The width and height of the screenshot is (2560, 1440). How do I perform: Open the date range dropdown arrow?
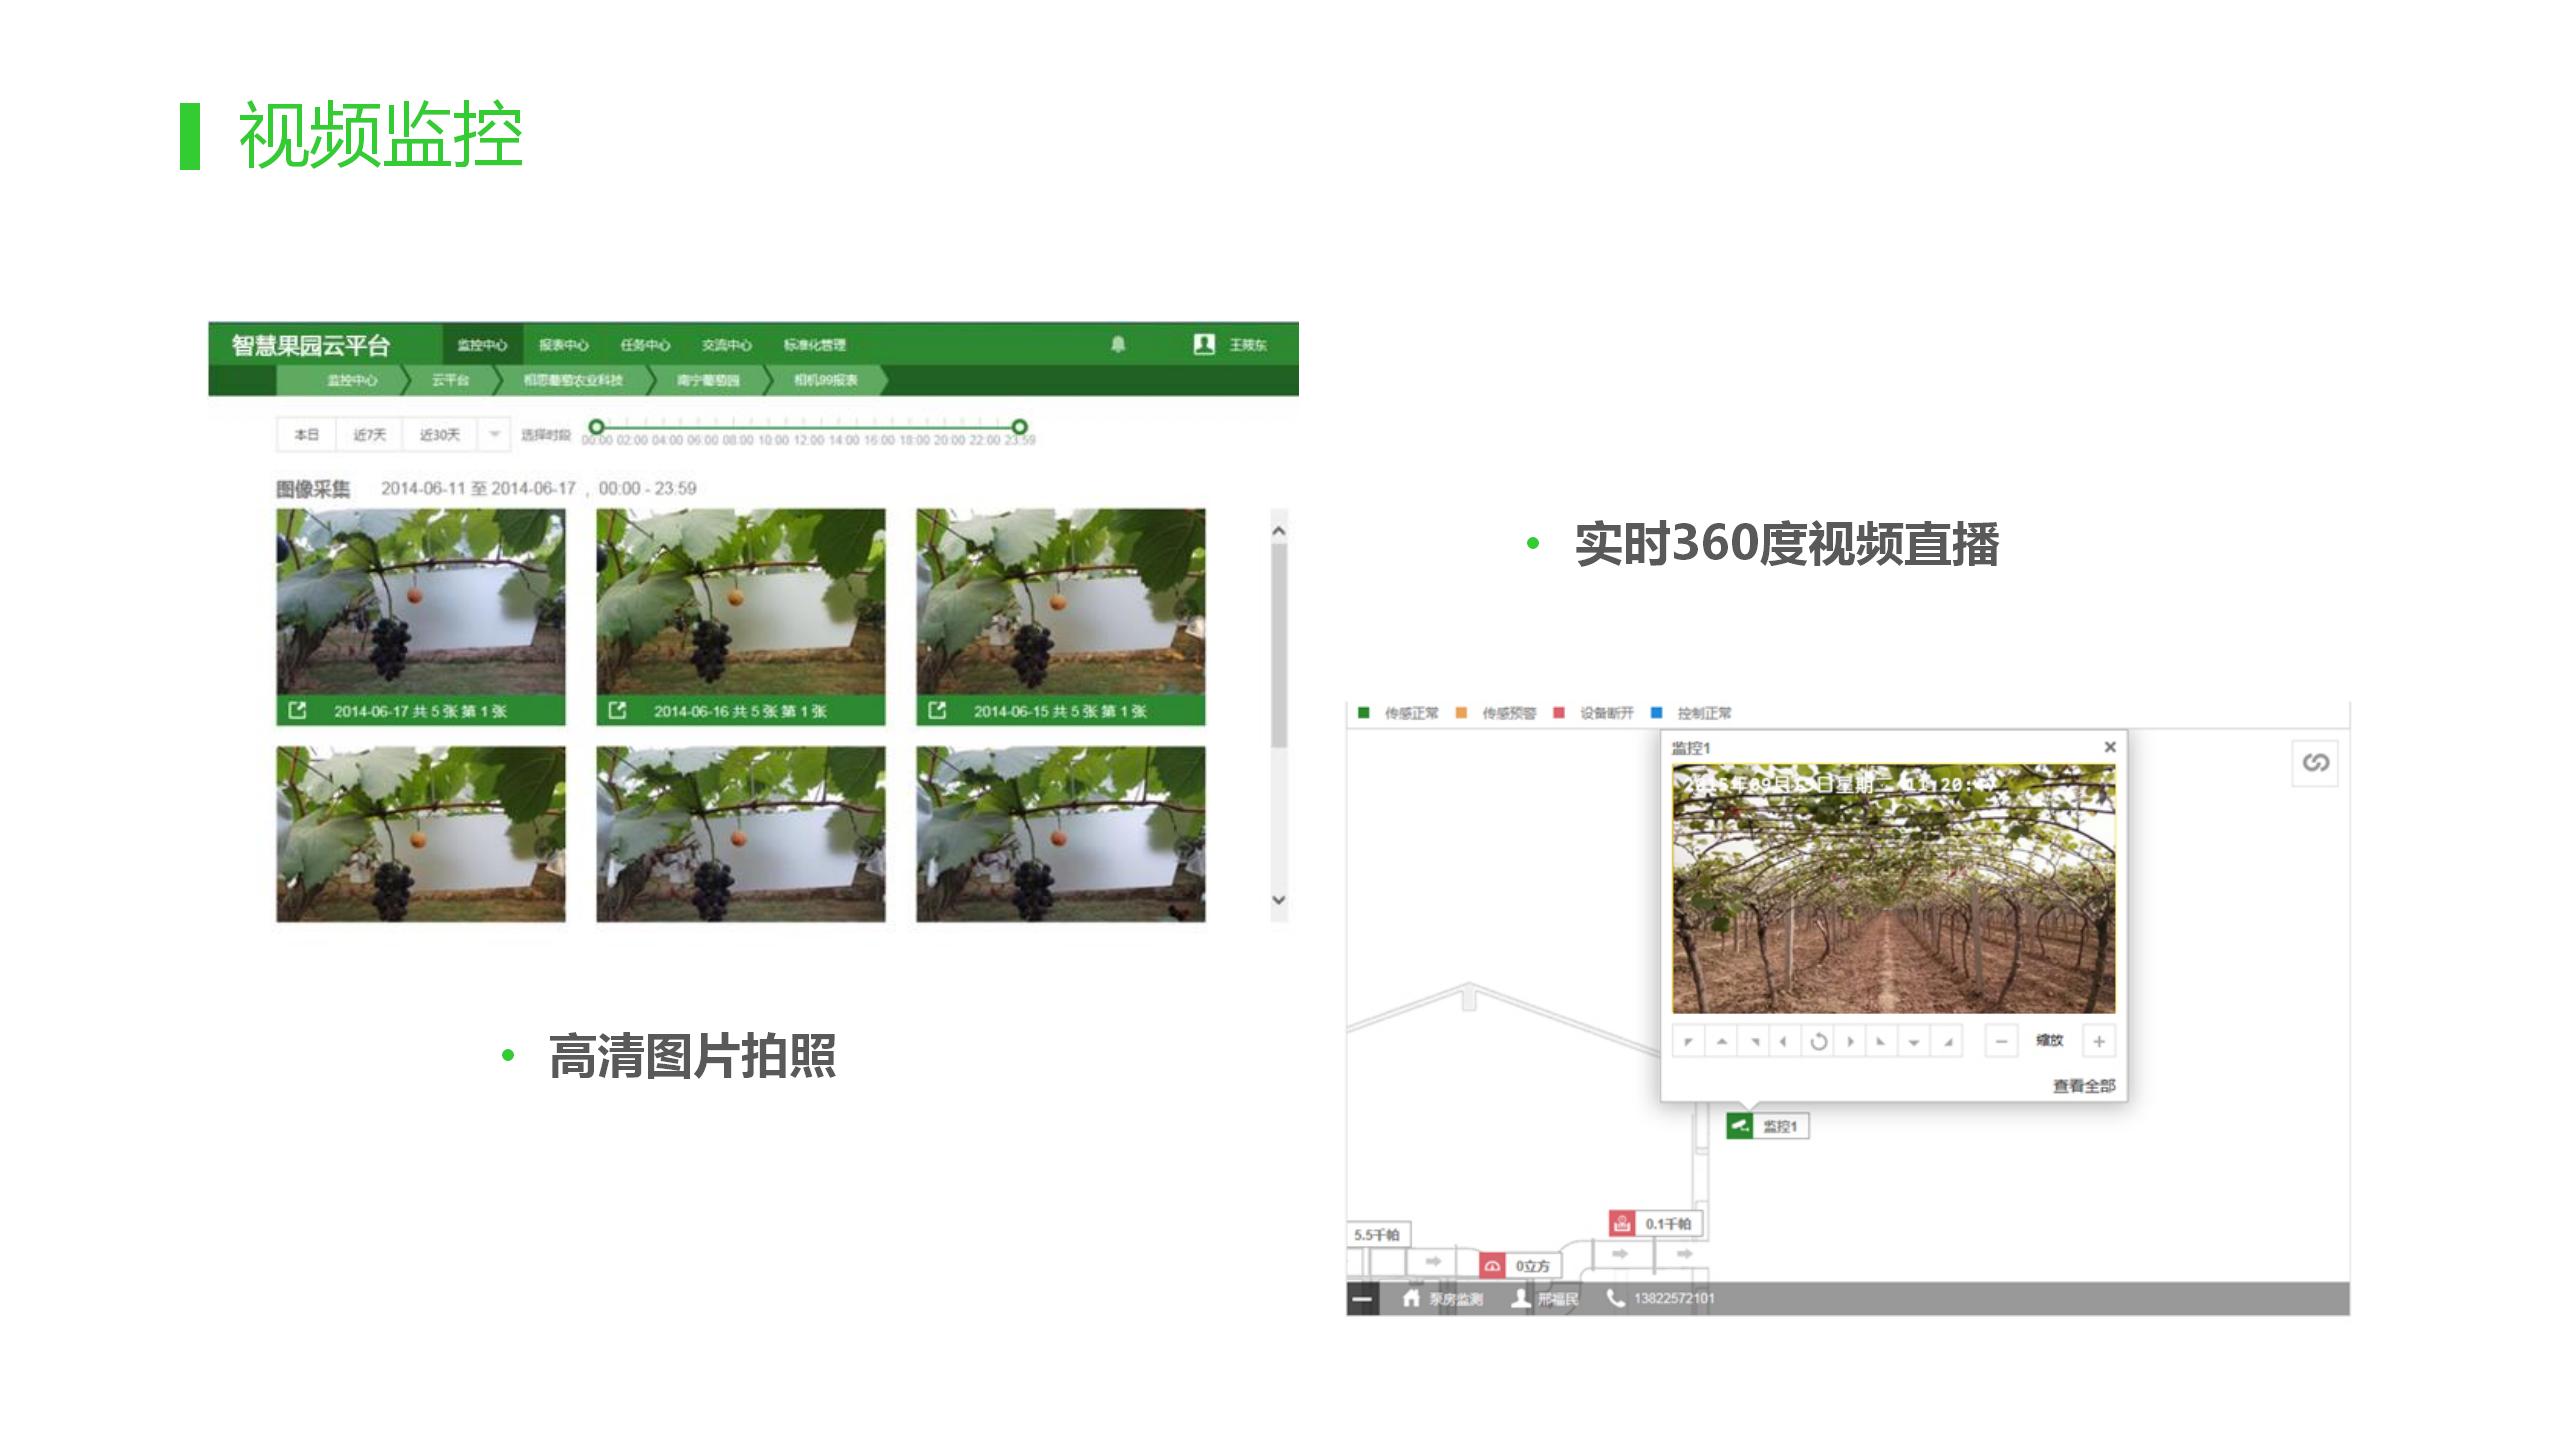point(494,435)
